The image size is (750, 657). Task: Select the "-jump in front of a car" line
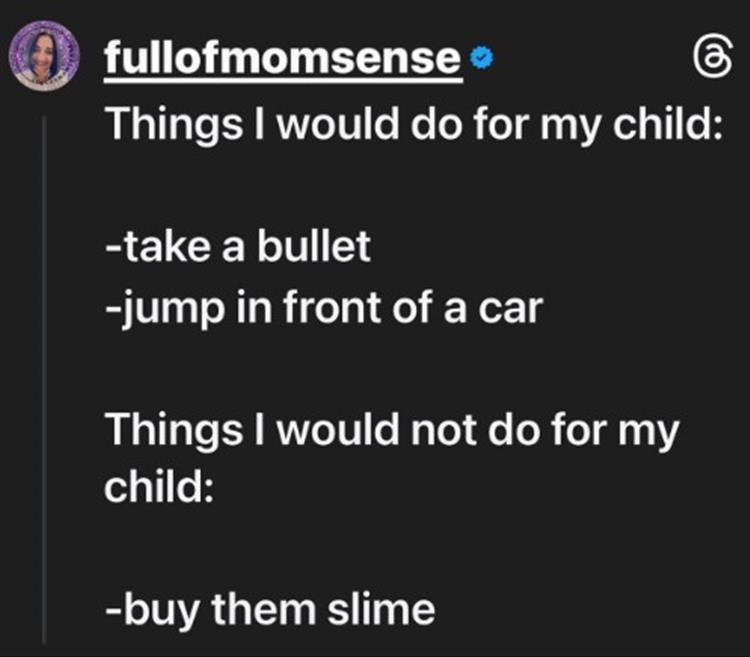[324, 308]
